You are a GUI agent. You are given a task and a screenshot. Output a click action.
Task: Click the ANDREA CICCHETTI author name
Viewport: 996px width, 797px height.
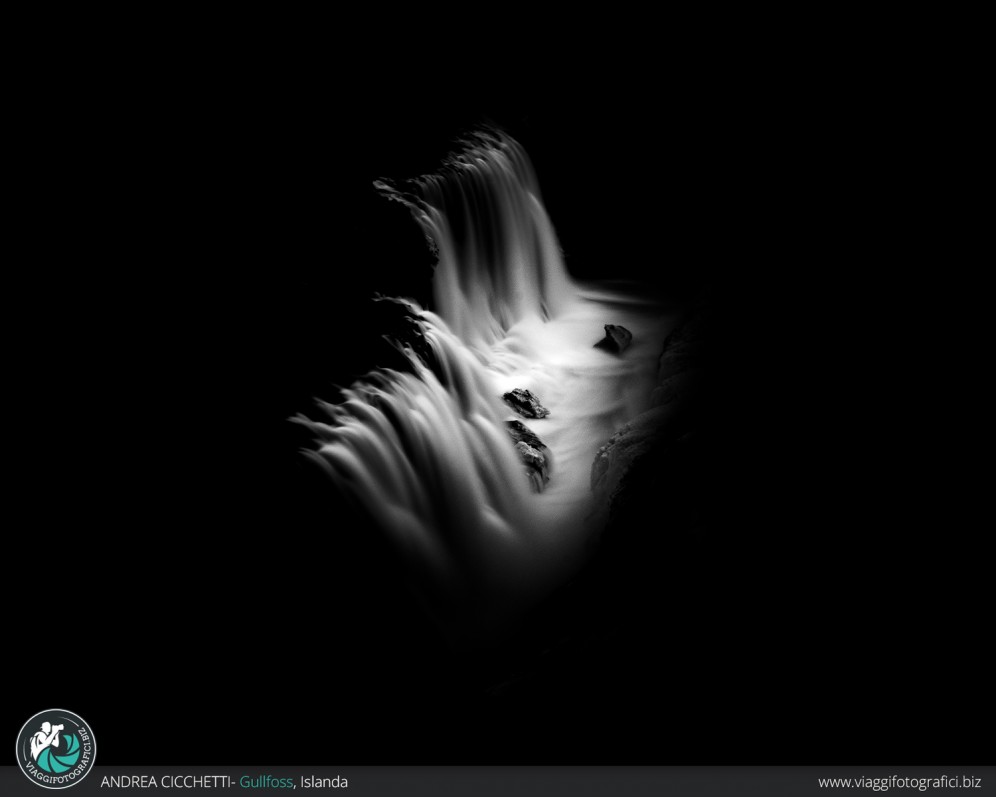pyautogui.click(x=166, y=782)
